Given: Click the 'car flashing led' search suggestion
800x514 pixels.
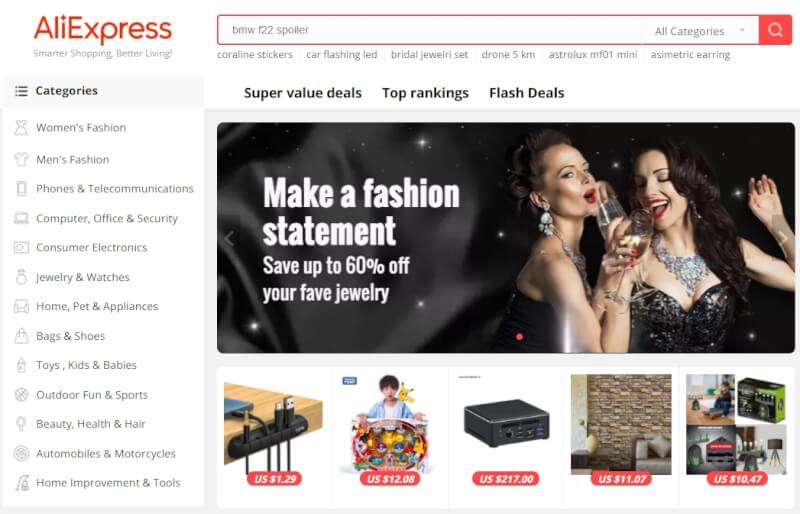Looking at the screenshot, I should click(341, 55).
